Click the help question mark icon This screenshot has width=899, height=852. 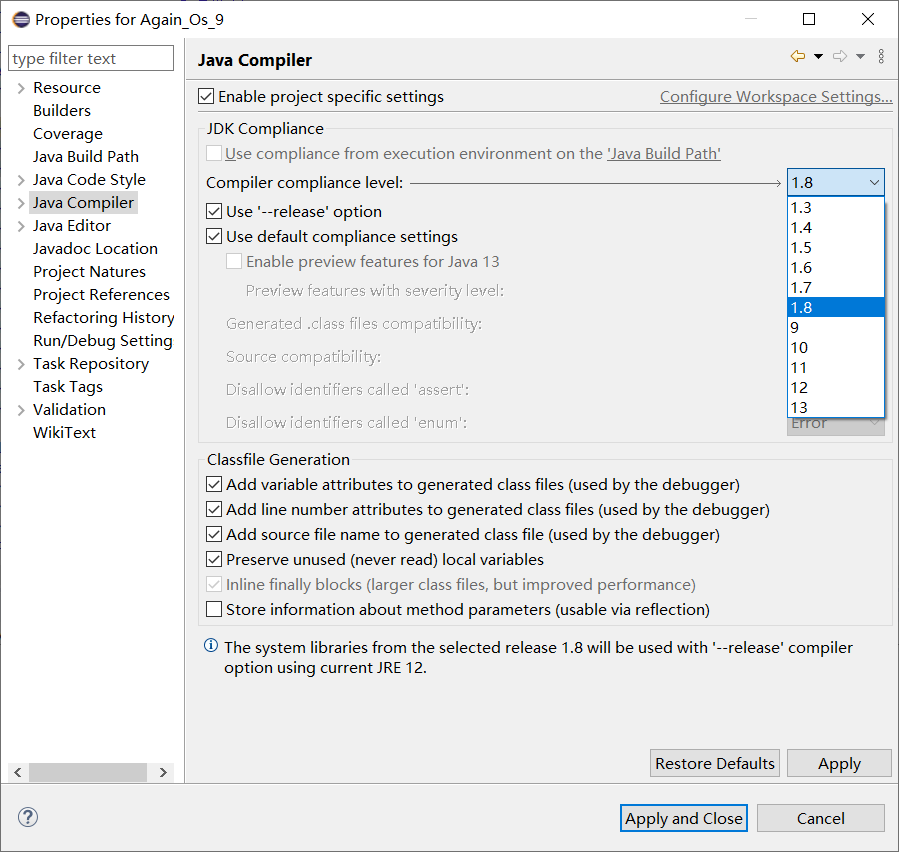[27, 818]
